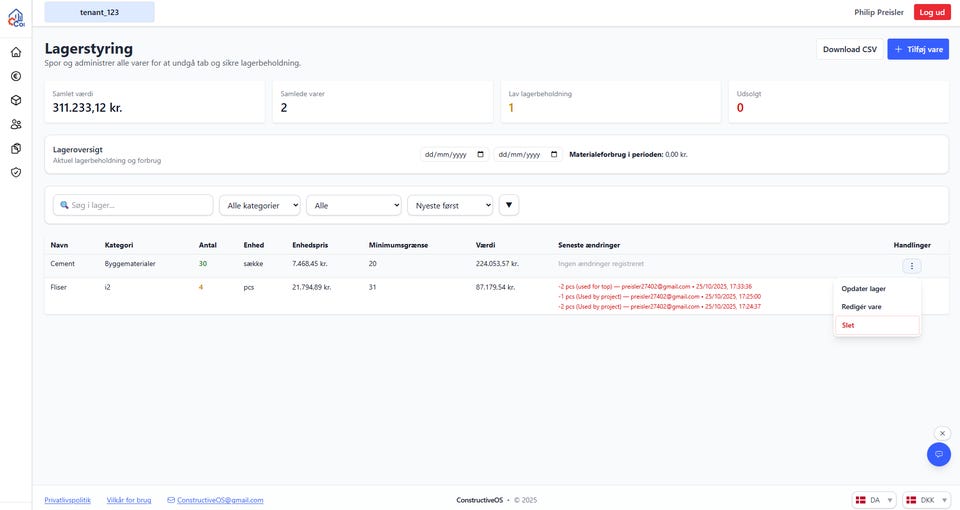This screenshot has width=960, height=510.
Task: Expand the 'Alle kategorier' dropdown
Action: tap(260, 205)
